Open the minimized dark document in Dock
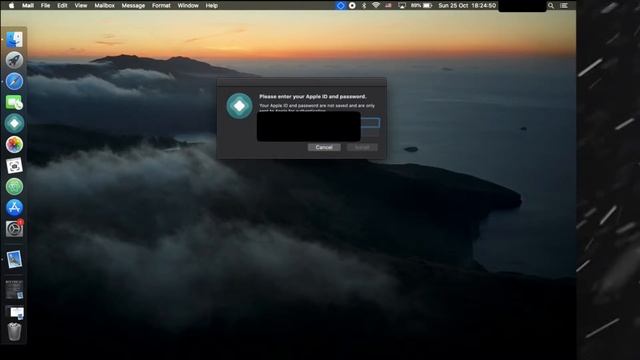The width and height of the screenshot is (640, 360). coord(14,289)
